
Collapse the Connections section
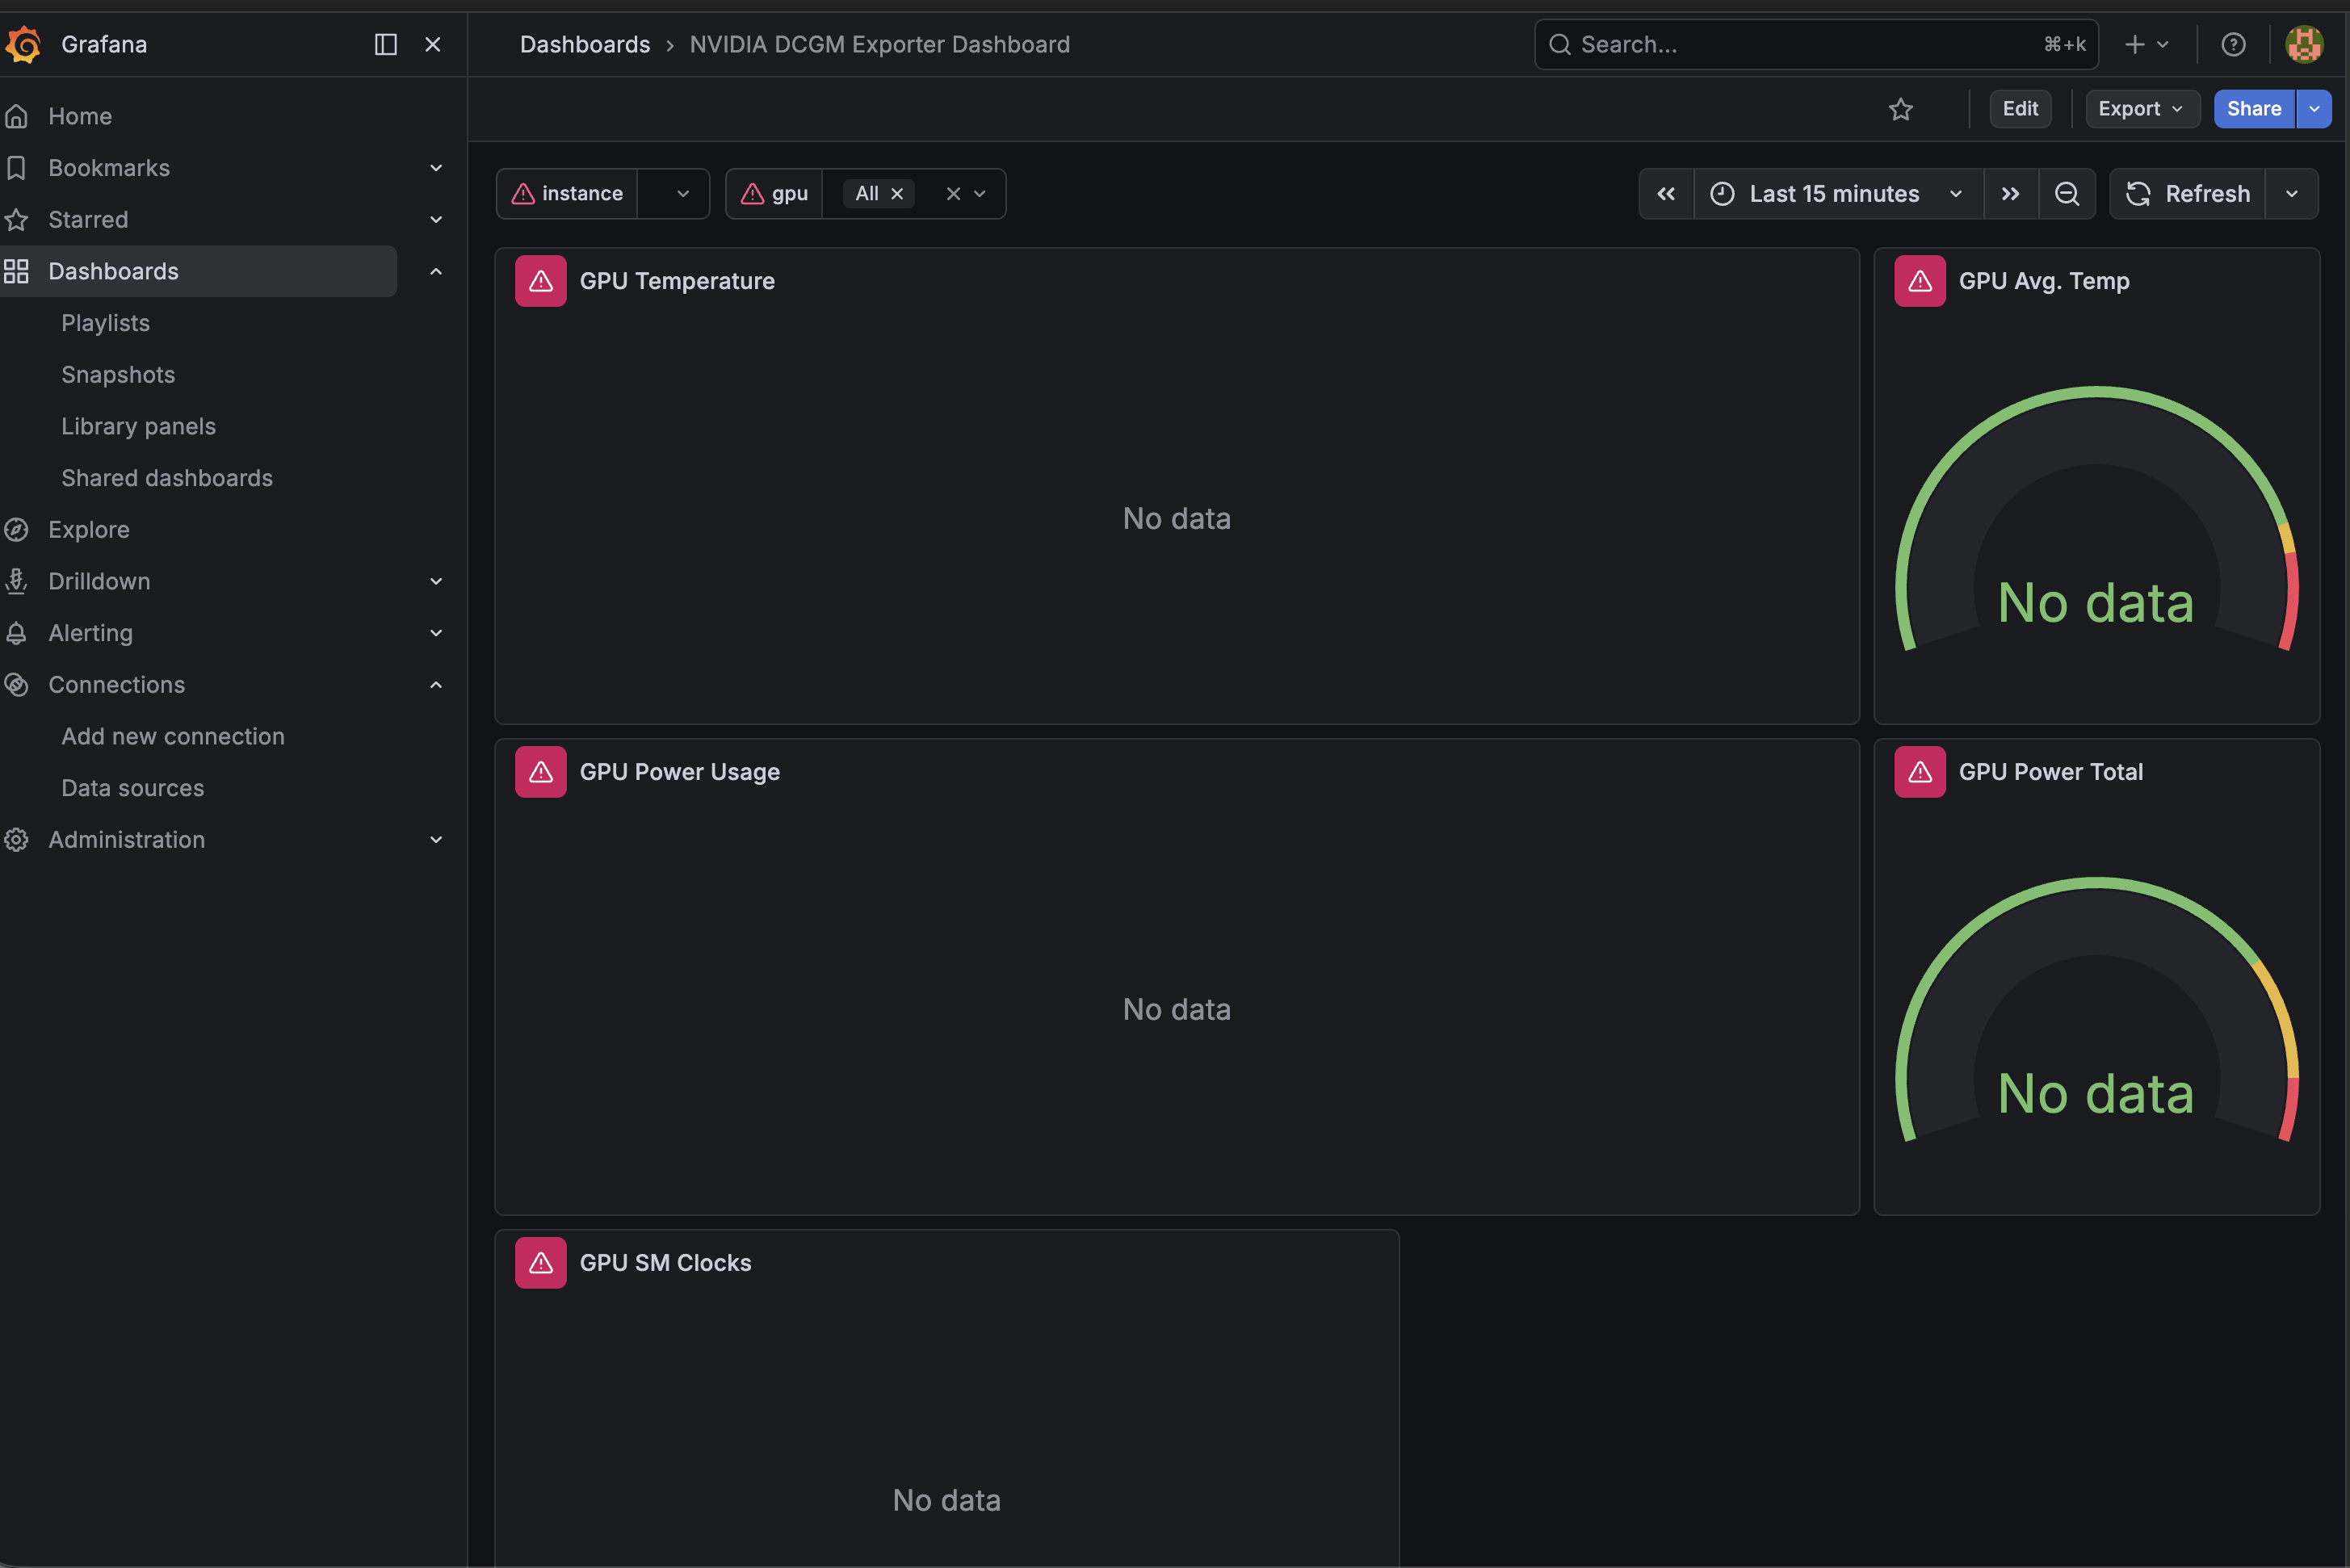(x=436, y=685)
